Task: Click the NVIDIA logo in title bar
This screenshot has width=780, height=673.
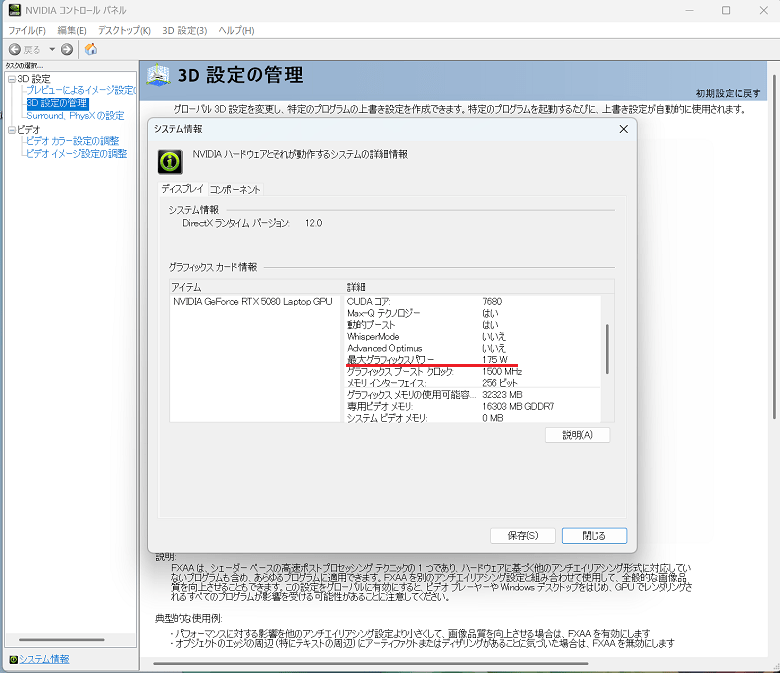Action: coord(13,11)
